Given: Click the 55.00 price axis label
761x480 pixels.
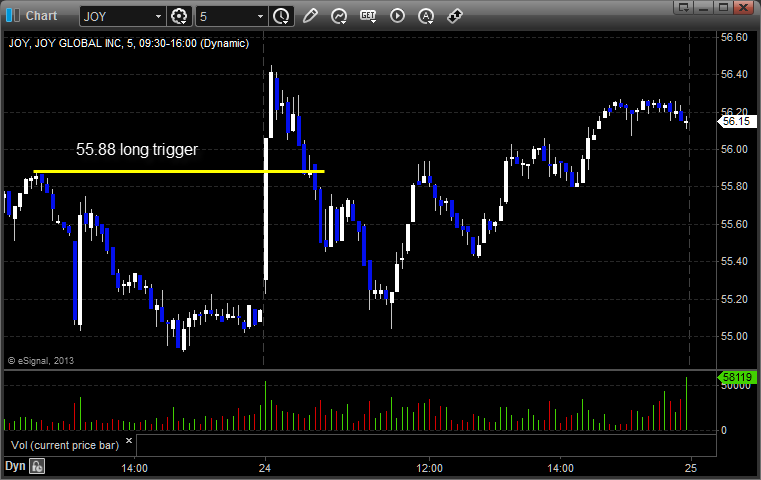Looking at the screenshot, I should (x=734, y=336).
